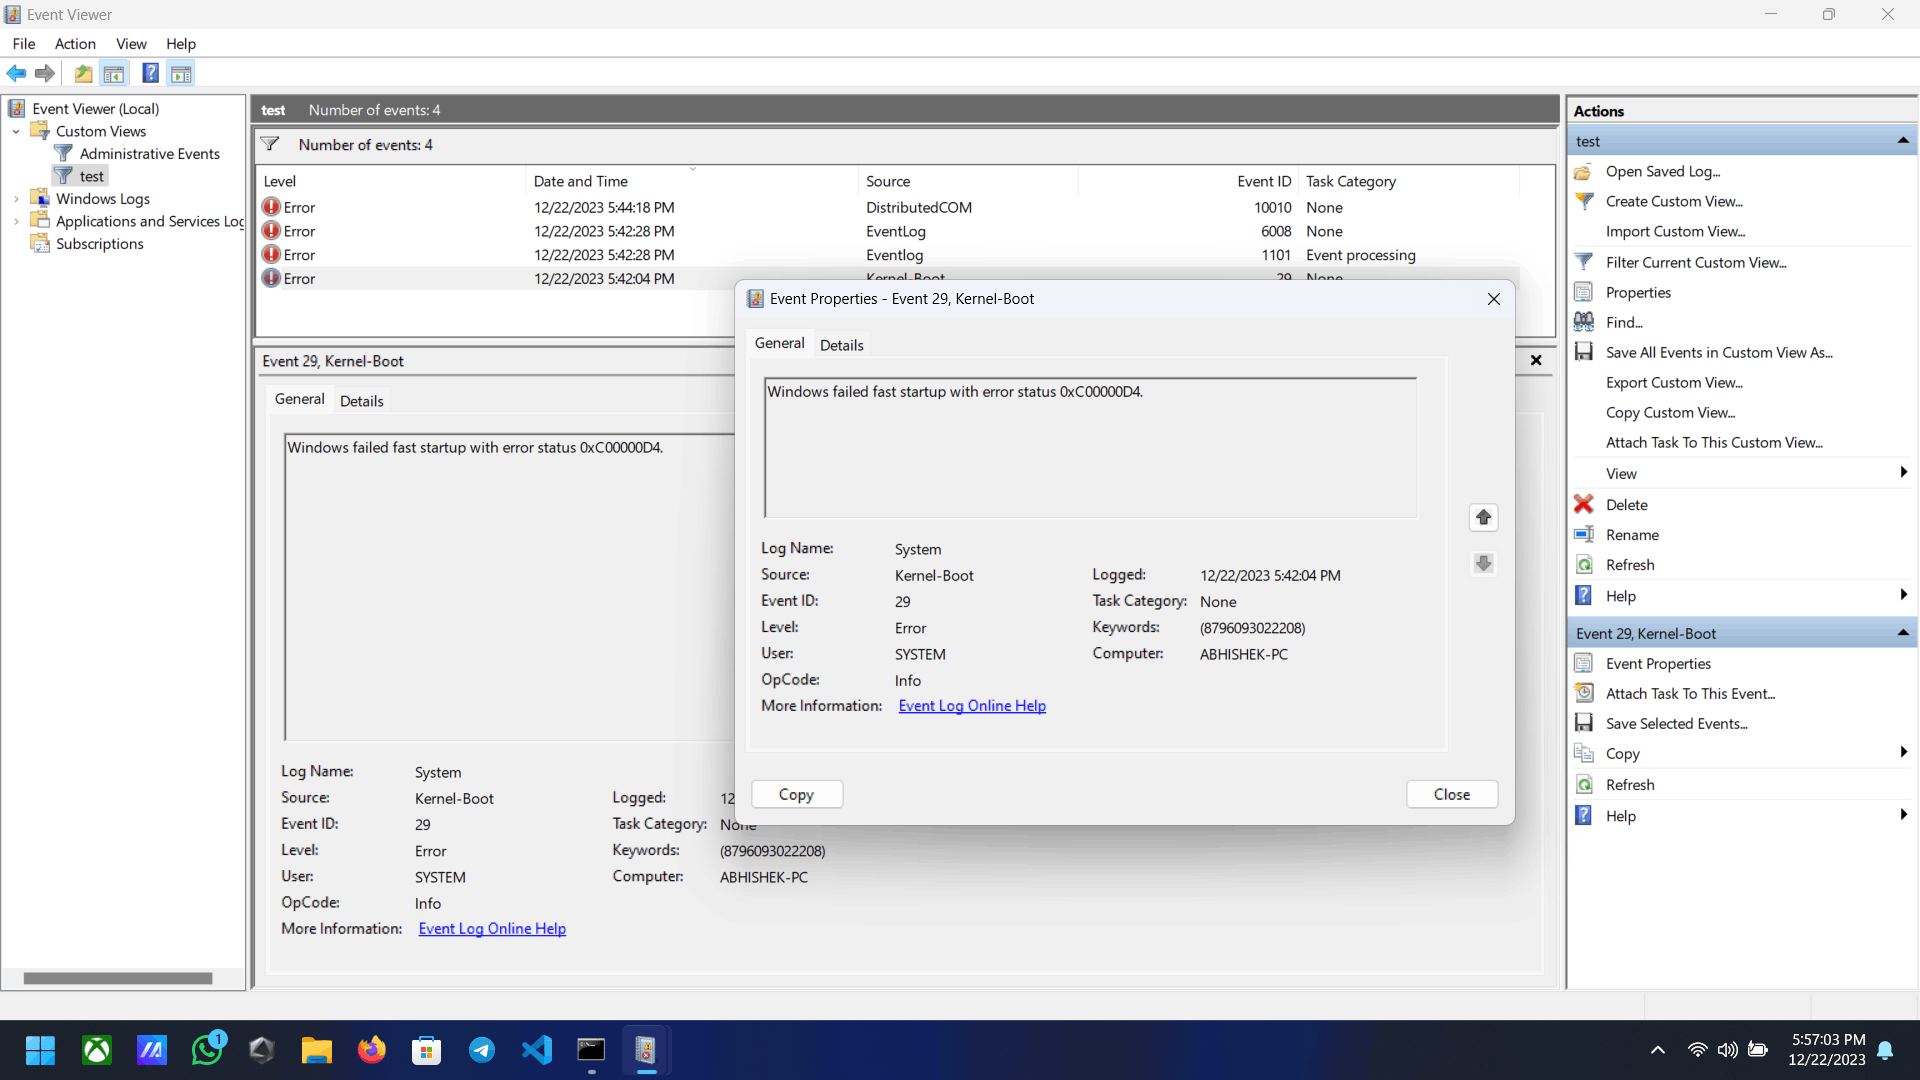1920x1080 pixels.
Task: Click Filter Current Custom View action
Action: pyautogui.click(x=1696, y=262)
